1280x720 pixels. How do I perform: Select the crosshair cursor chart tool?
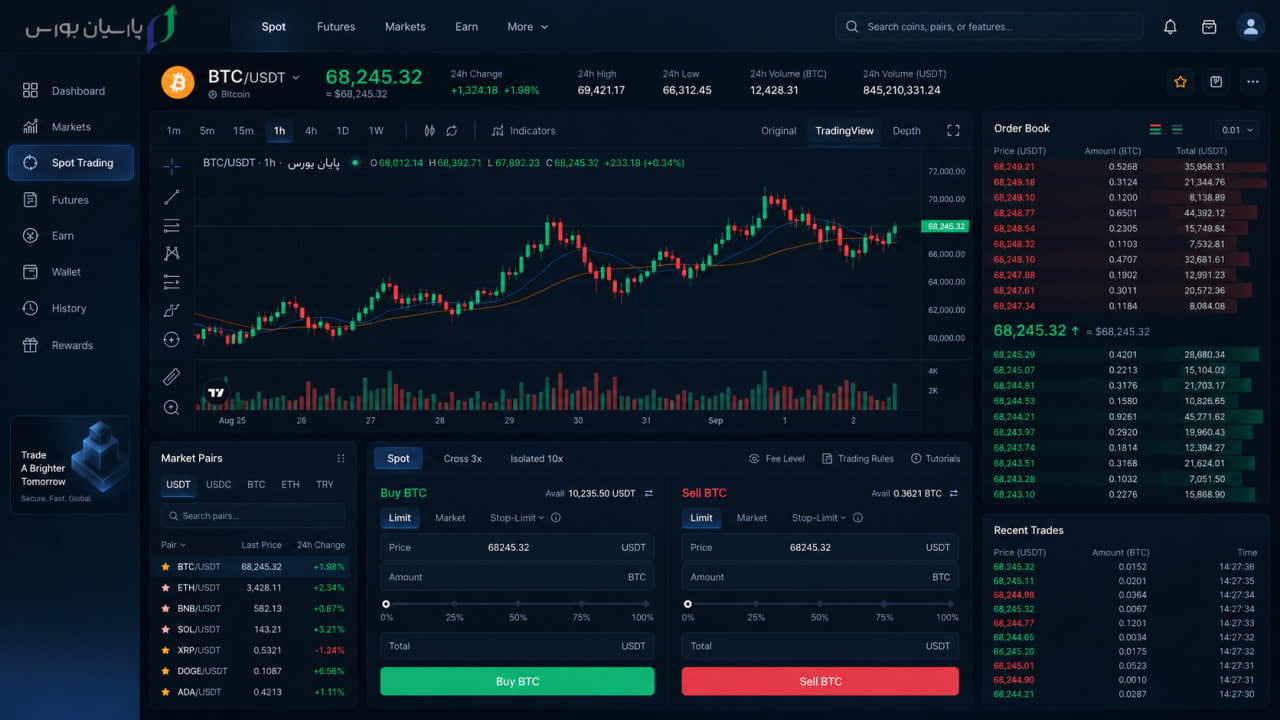tap(171, 166)
